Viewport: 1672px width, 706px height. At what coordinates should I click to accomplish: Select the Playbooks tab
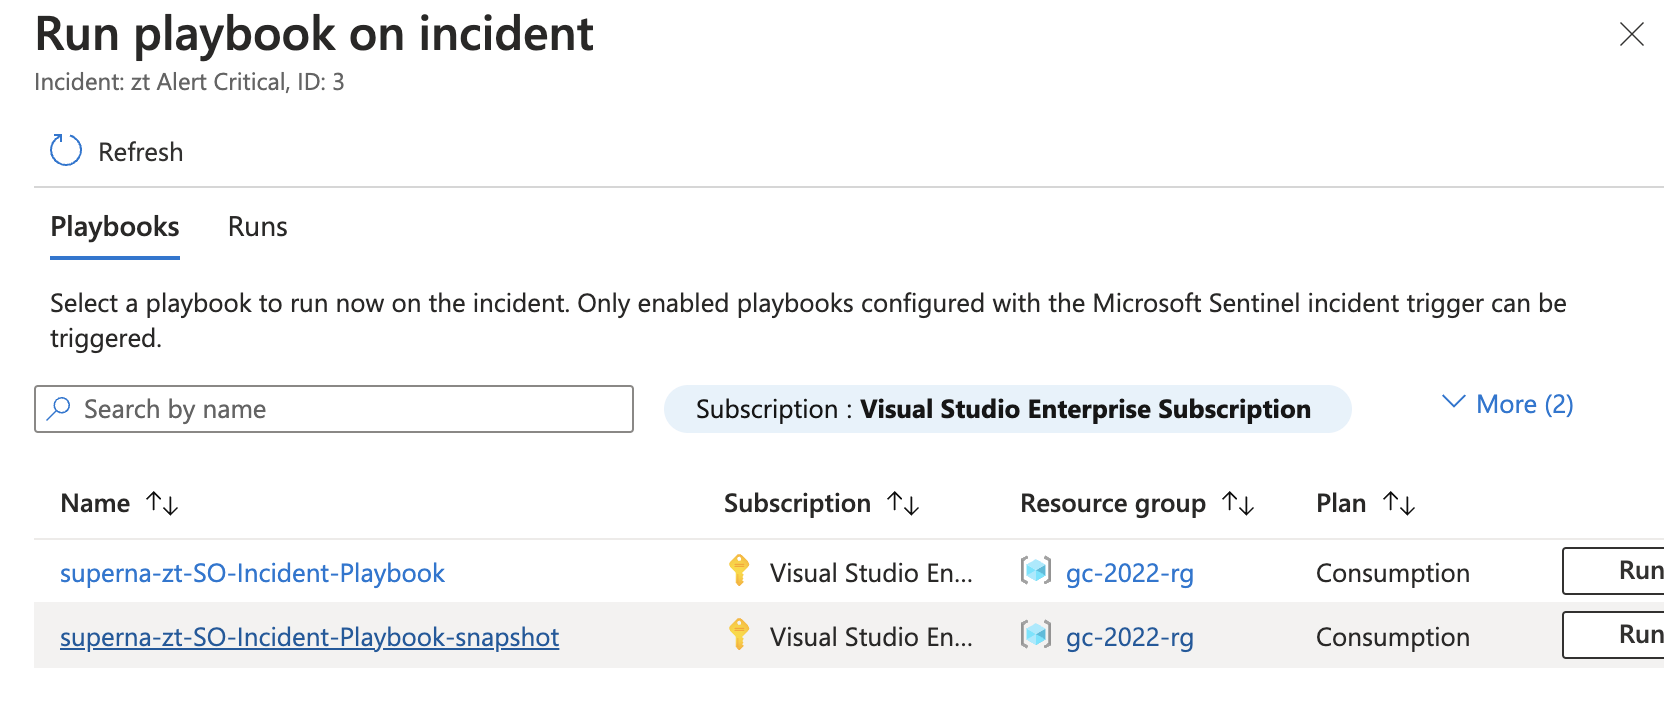[115, 227]
